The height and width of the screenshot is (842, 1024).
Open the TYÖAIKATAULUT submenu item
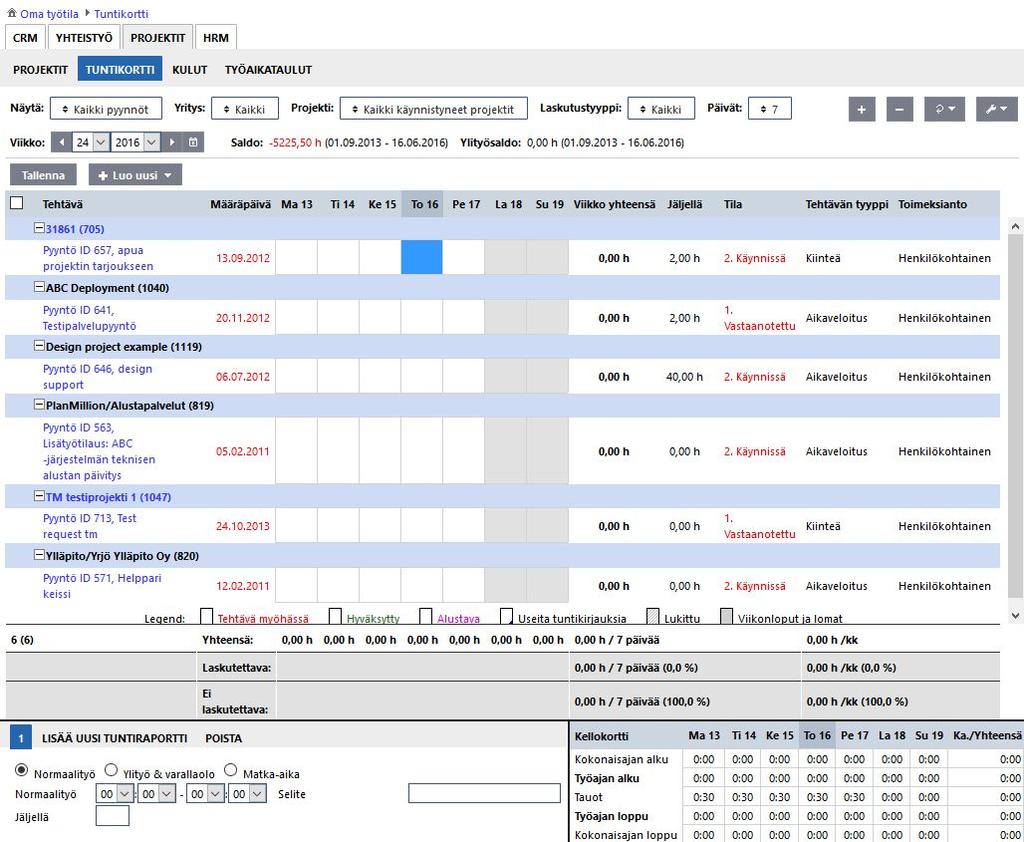pyautogui.click(x=268, y=70)
